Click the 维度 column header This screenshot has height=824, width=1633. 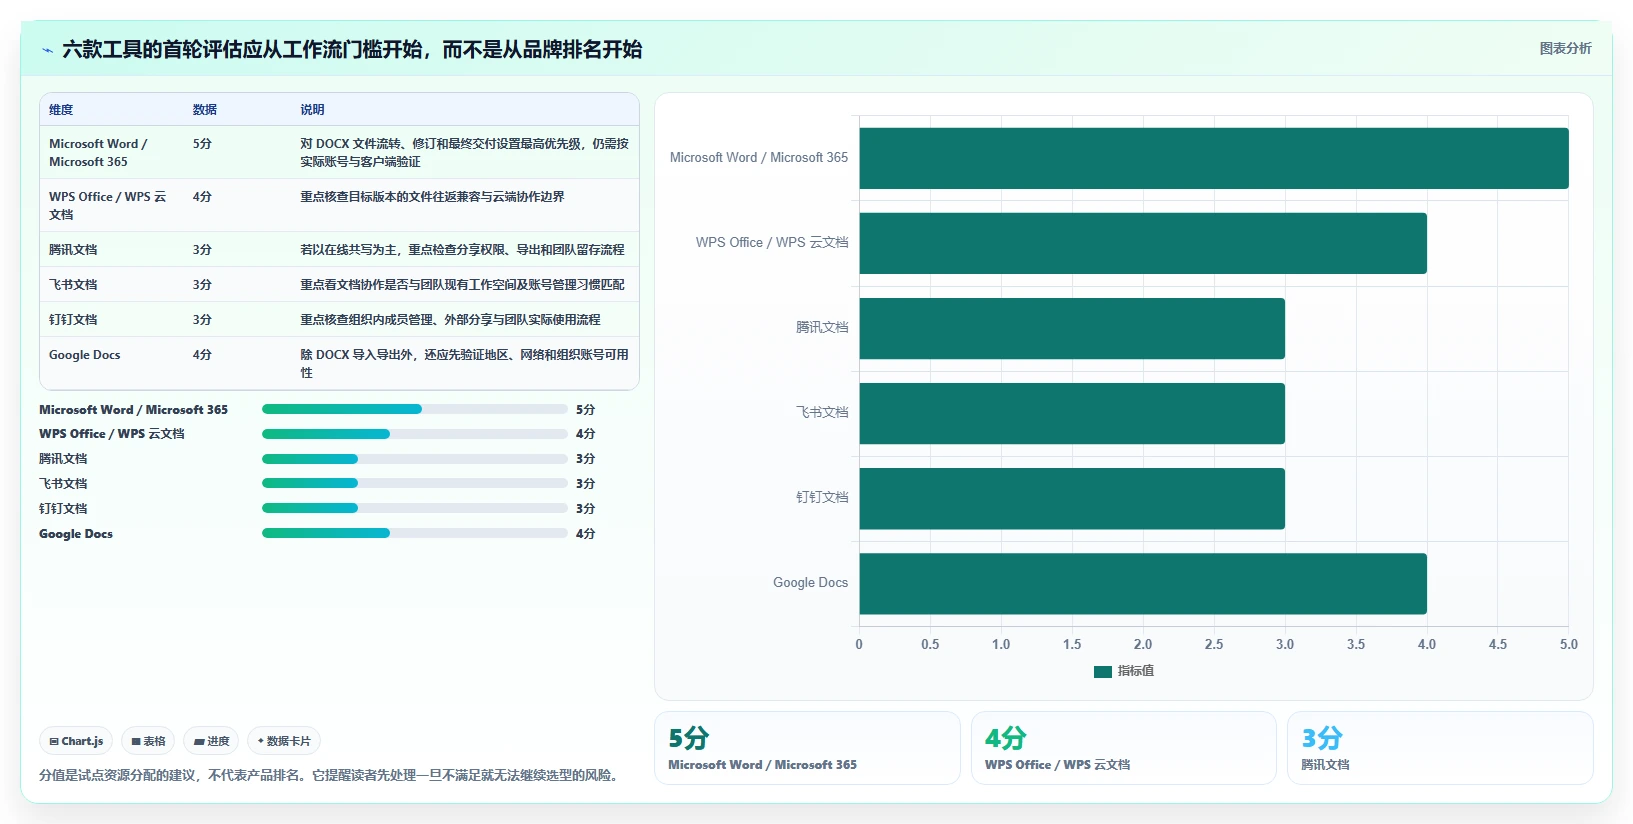61,110
